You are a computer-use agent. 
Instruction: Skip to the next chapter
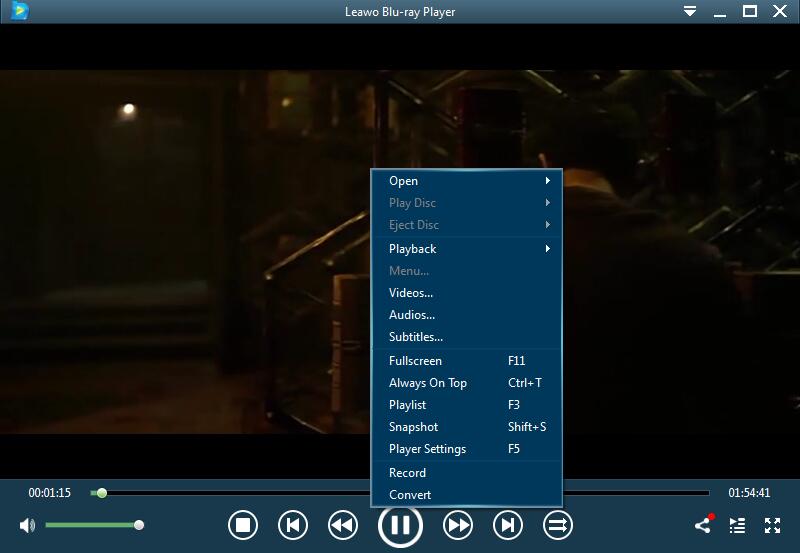point(508,525)
